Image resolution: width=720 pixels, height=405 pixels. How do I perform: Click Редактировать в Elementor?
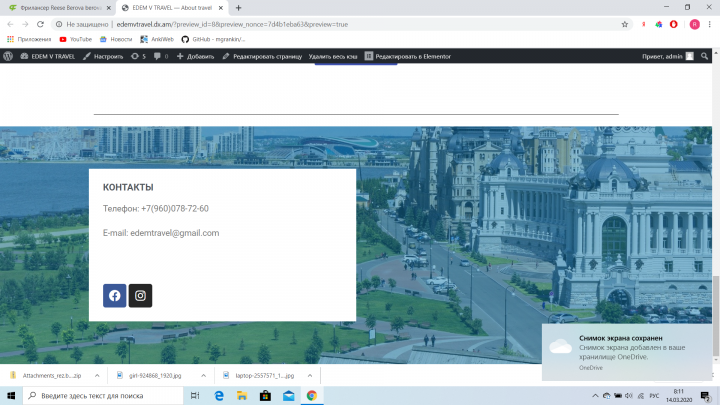[x=408, y=56]
